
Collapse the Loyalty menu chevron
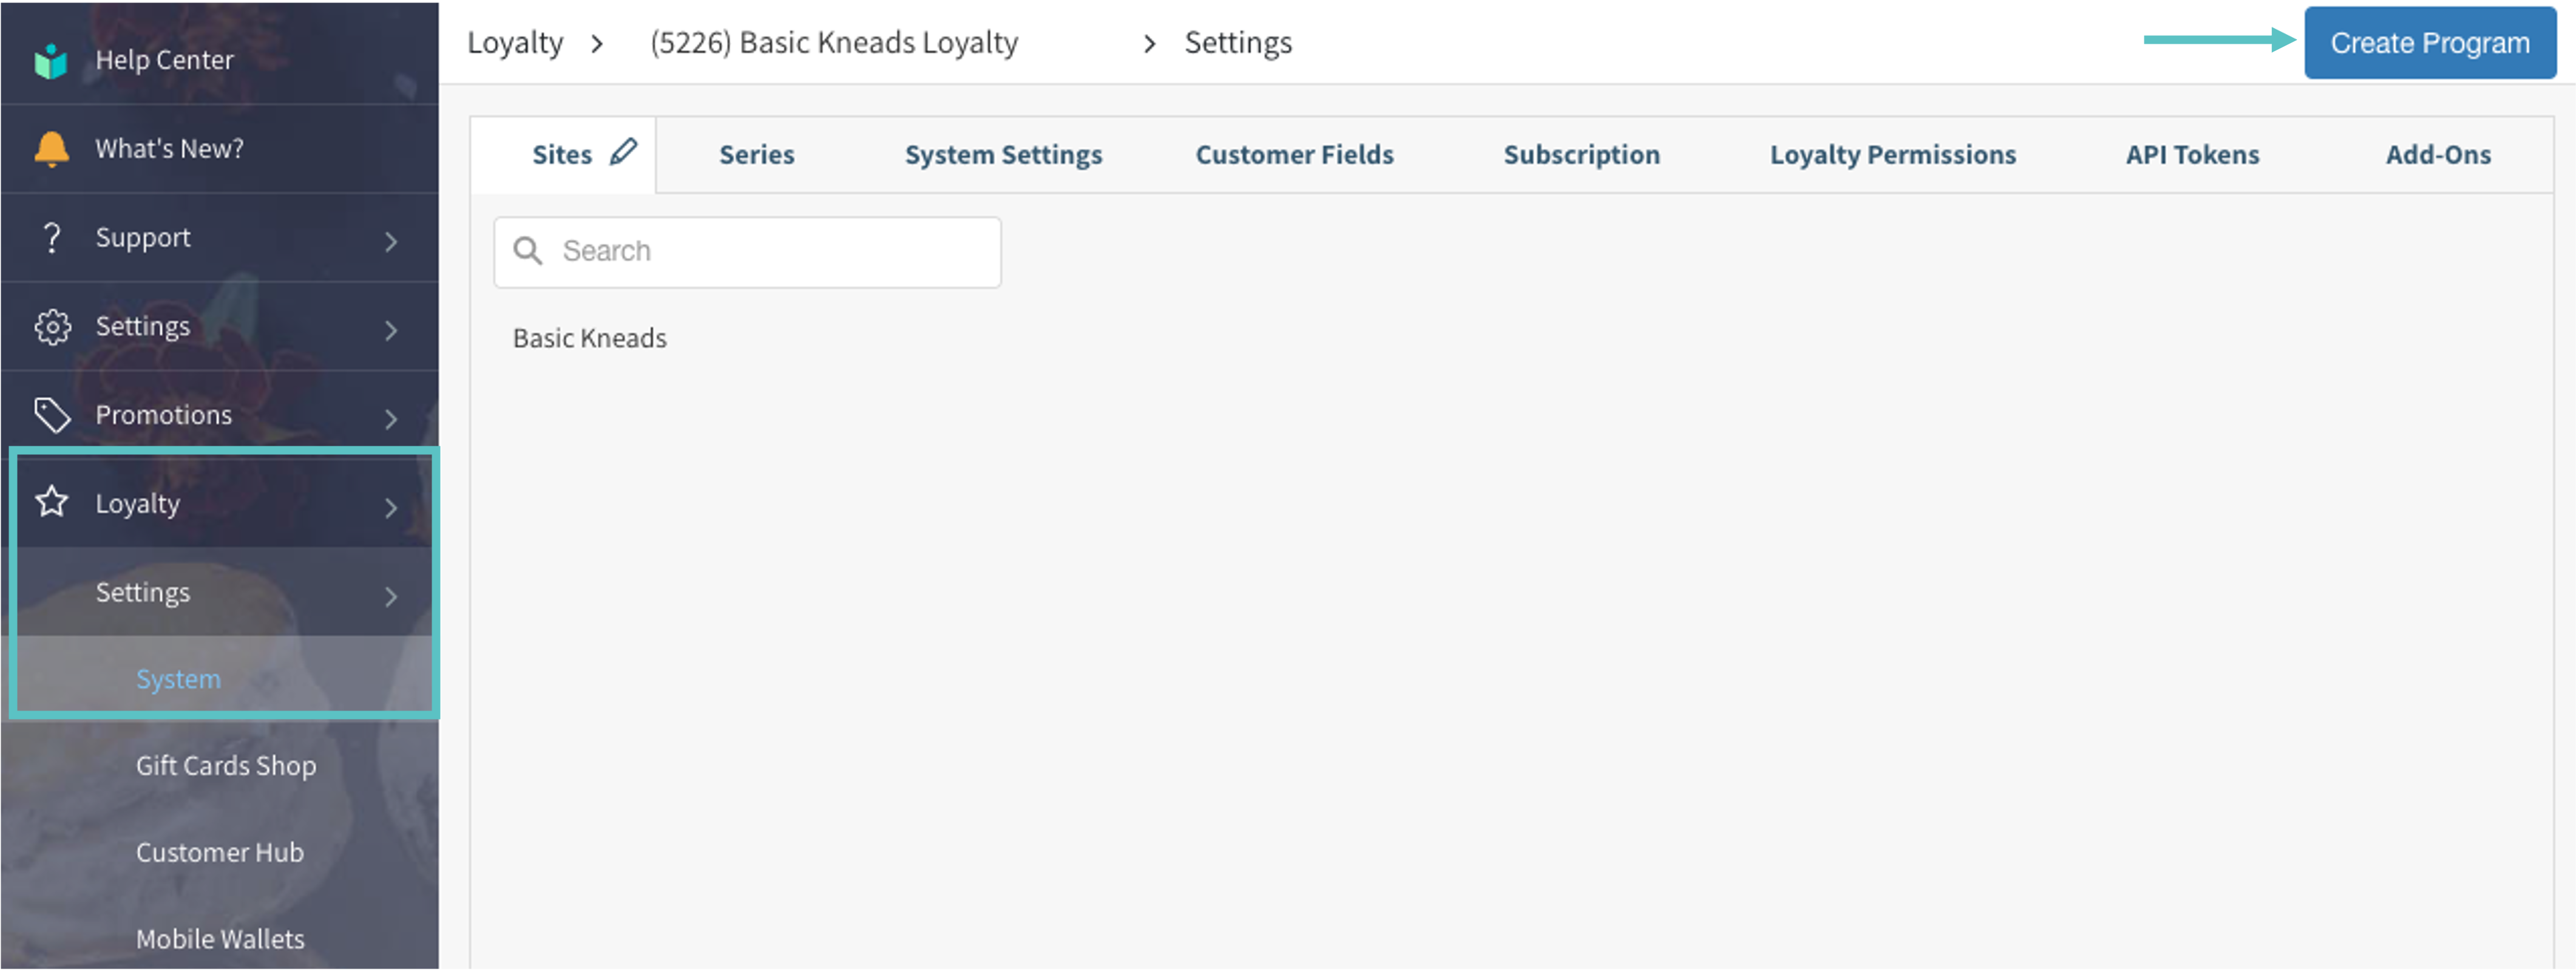[391, 507]
